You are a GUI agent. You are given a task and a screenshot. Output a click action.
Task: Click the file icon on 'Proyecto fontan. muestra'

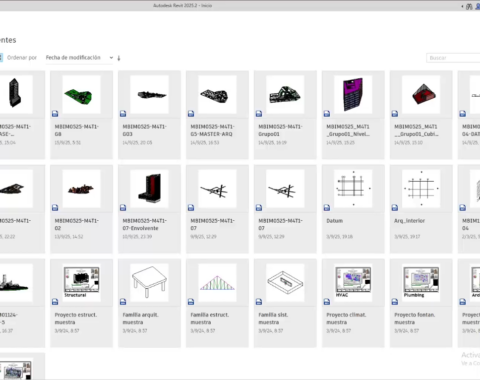[x=395, y=302]
